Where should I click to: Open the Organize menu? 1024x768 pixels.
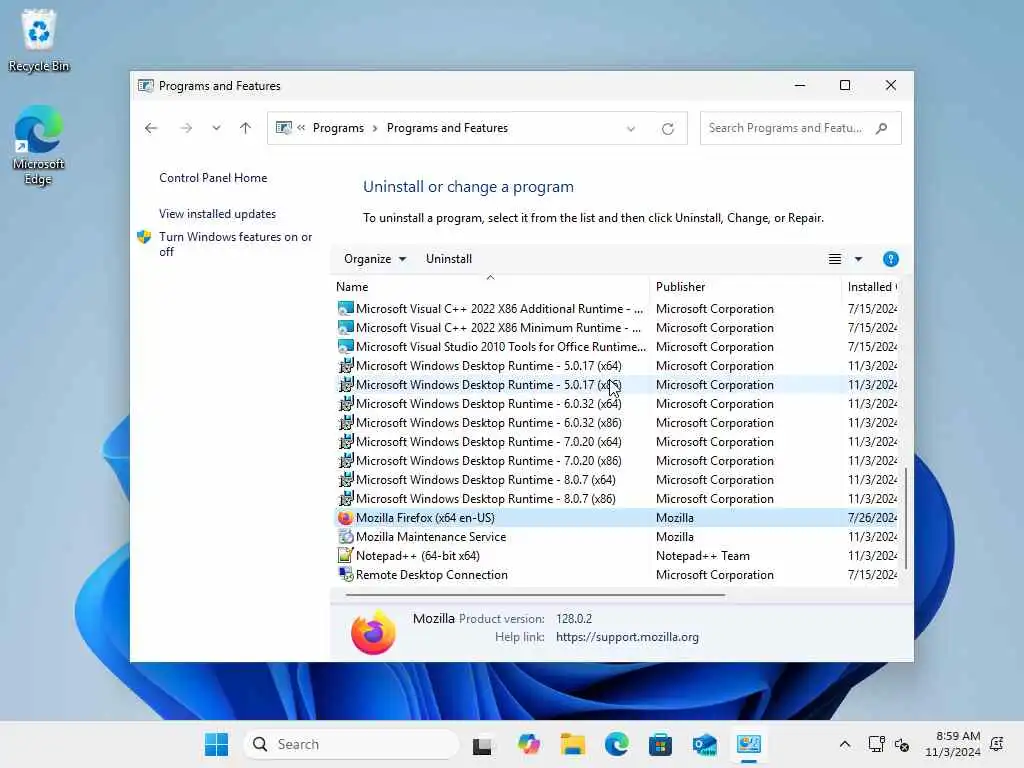375,259
